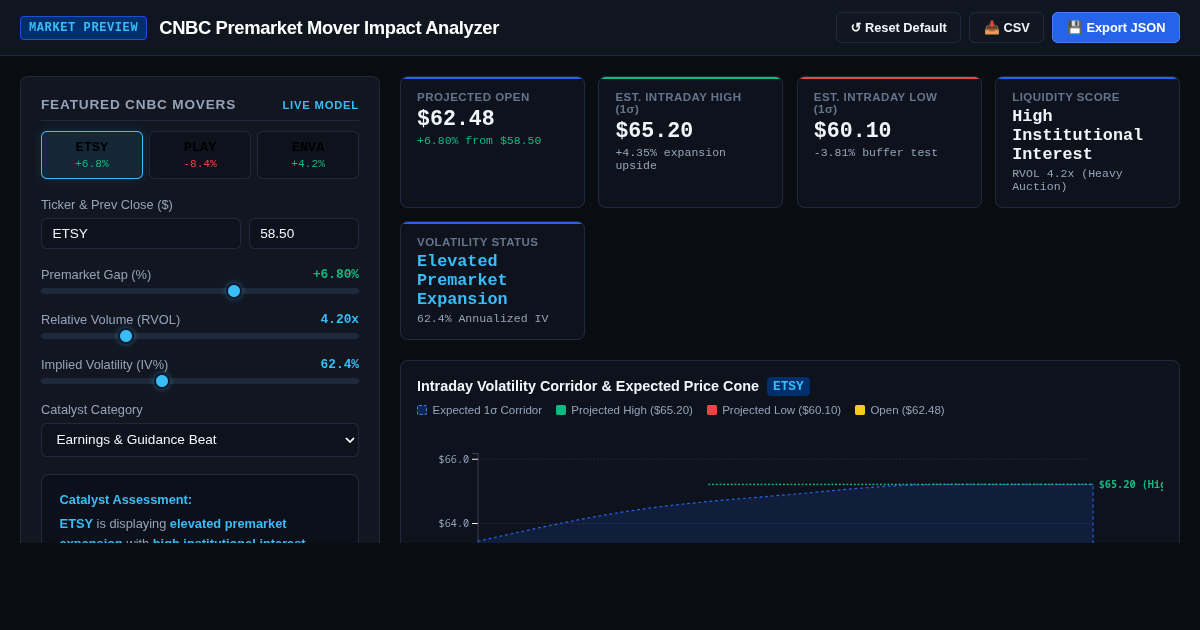Adjust the Premarket Gap slider handle

click(x=234, y=291)
